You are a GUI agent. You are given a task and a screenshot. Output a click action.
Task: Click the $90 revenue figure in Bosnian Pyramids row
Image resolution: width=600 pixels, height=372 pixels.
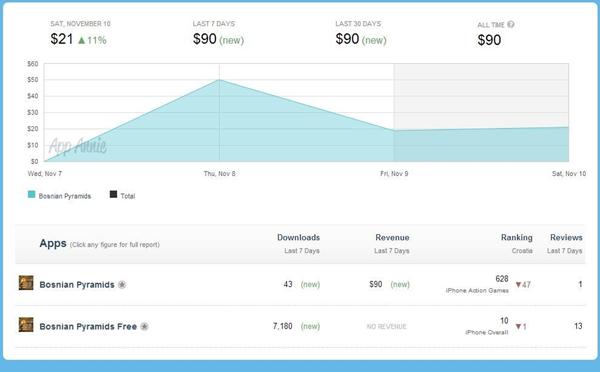376,284
